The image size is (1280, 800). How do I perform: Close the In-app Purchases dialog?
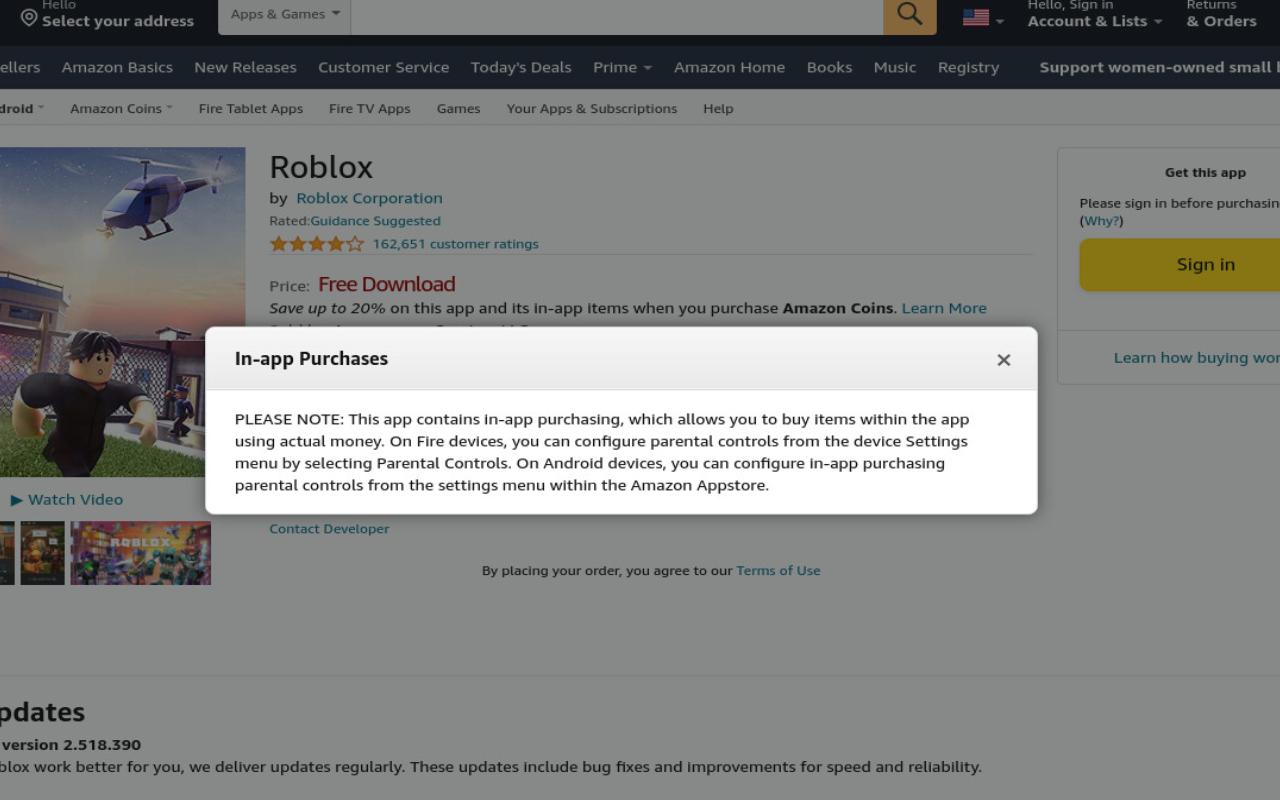[1004, 360]
